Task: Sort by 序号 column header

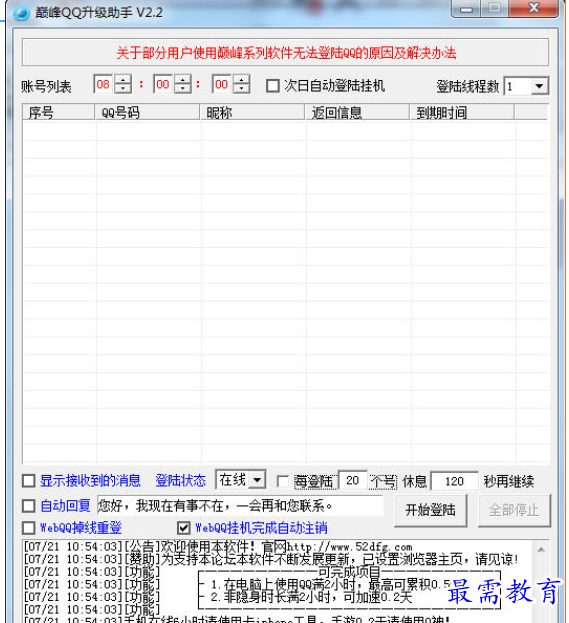Action: click(58, 112)
